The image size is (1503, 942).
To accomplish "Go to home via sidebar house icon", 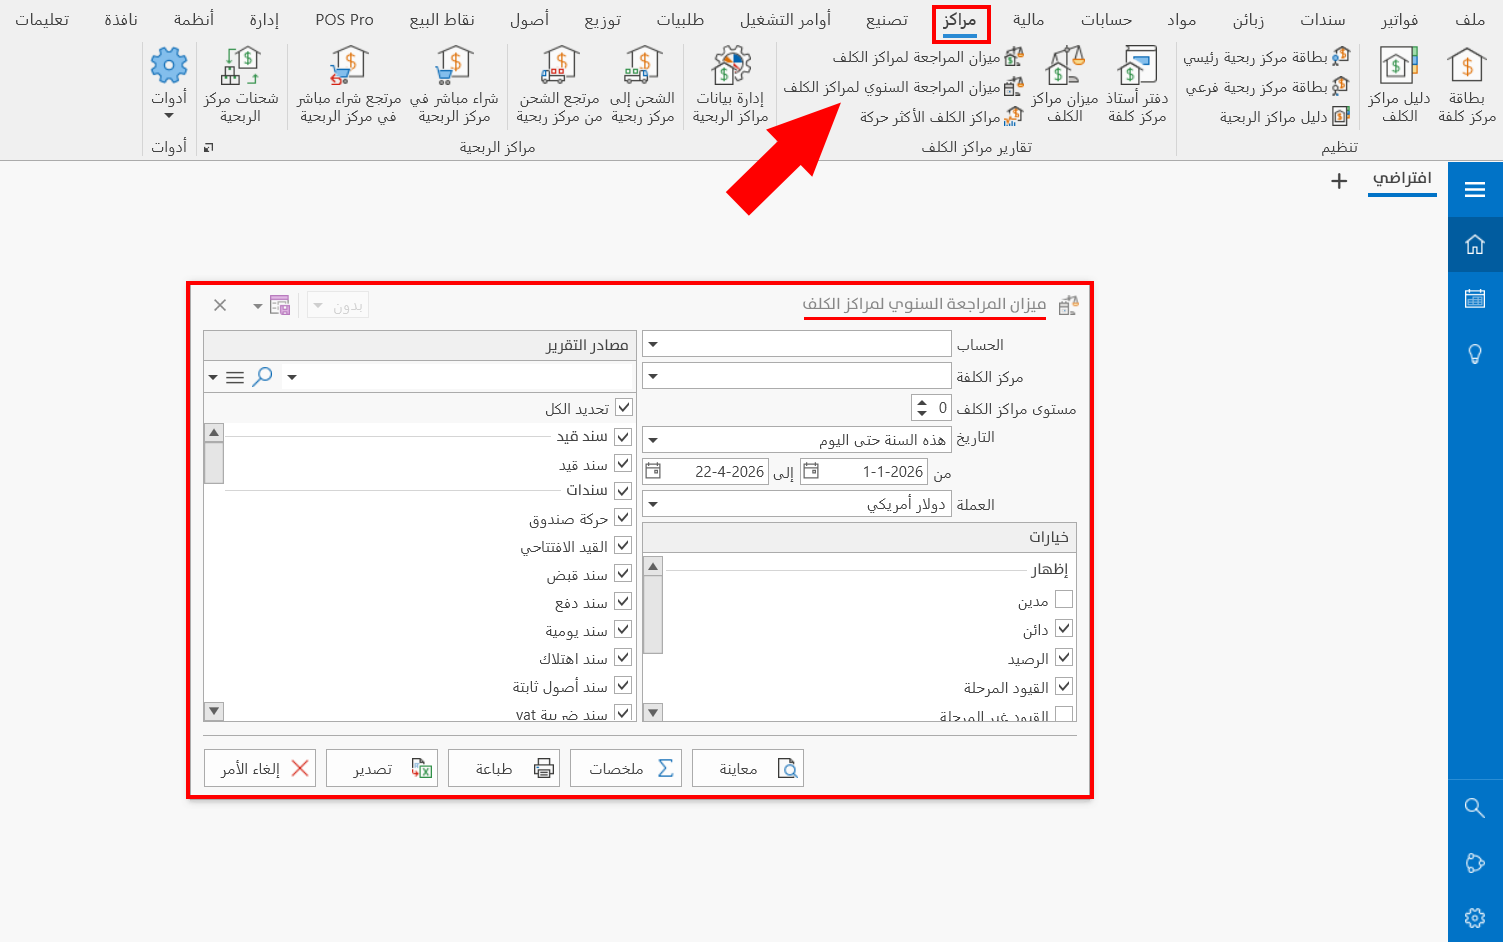I will pos(1475,244).
